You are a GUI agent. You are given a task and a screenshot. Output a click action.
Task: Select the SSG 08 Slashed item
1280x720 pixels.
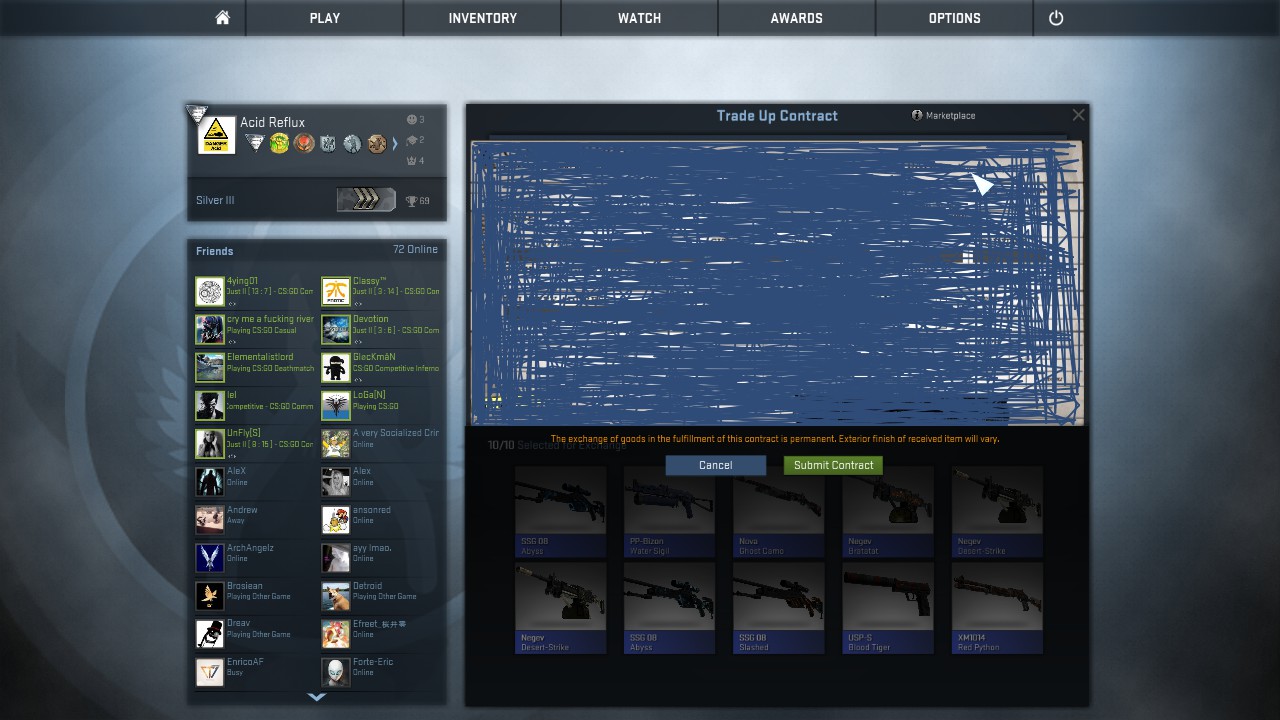point(779,608)
